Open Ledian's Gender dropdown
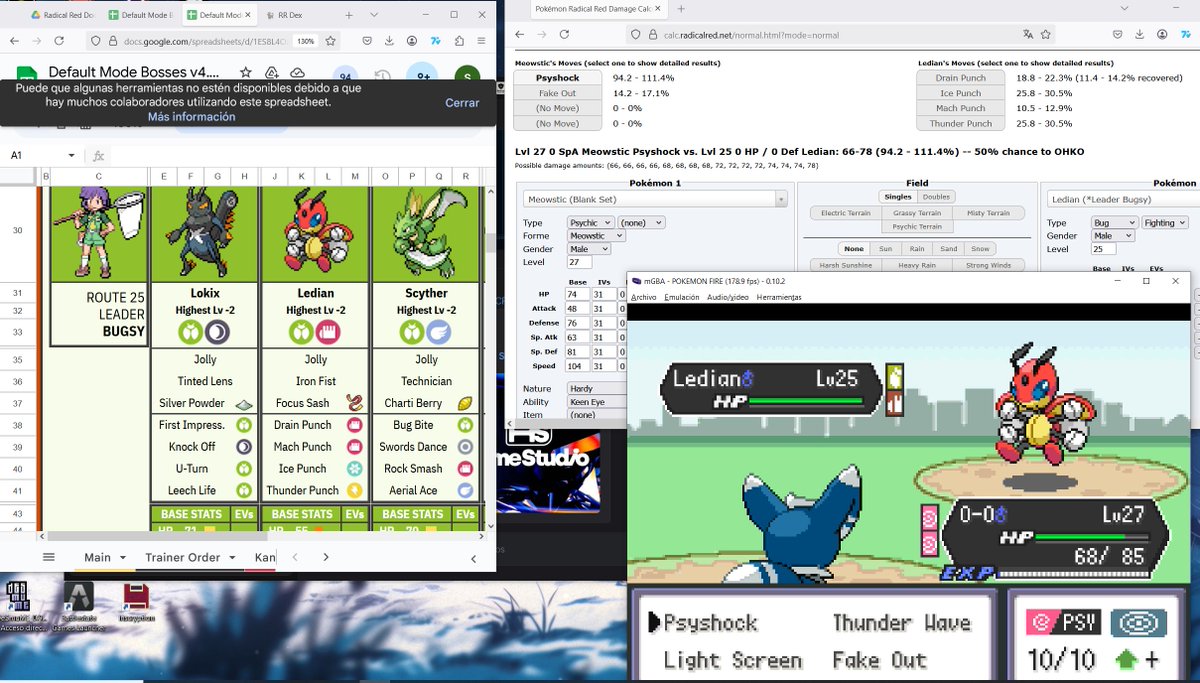Screen dimensions: 1200x683 (x=1113, y=236)
